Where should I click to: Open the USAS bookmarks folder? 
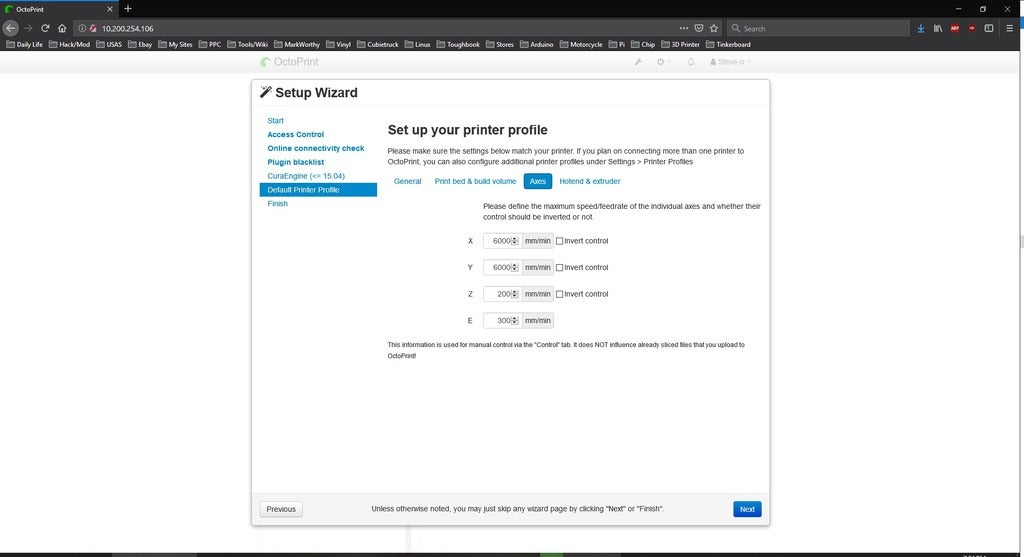109,44
